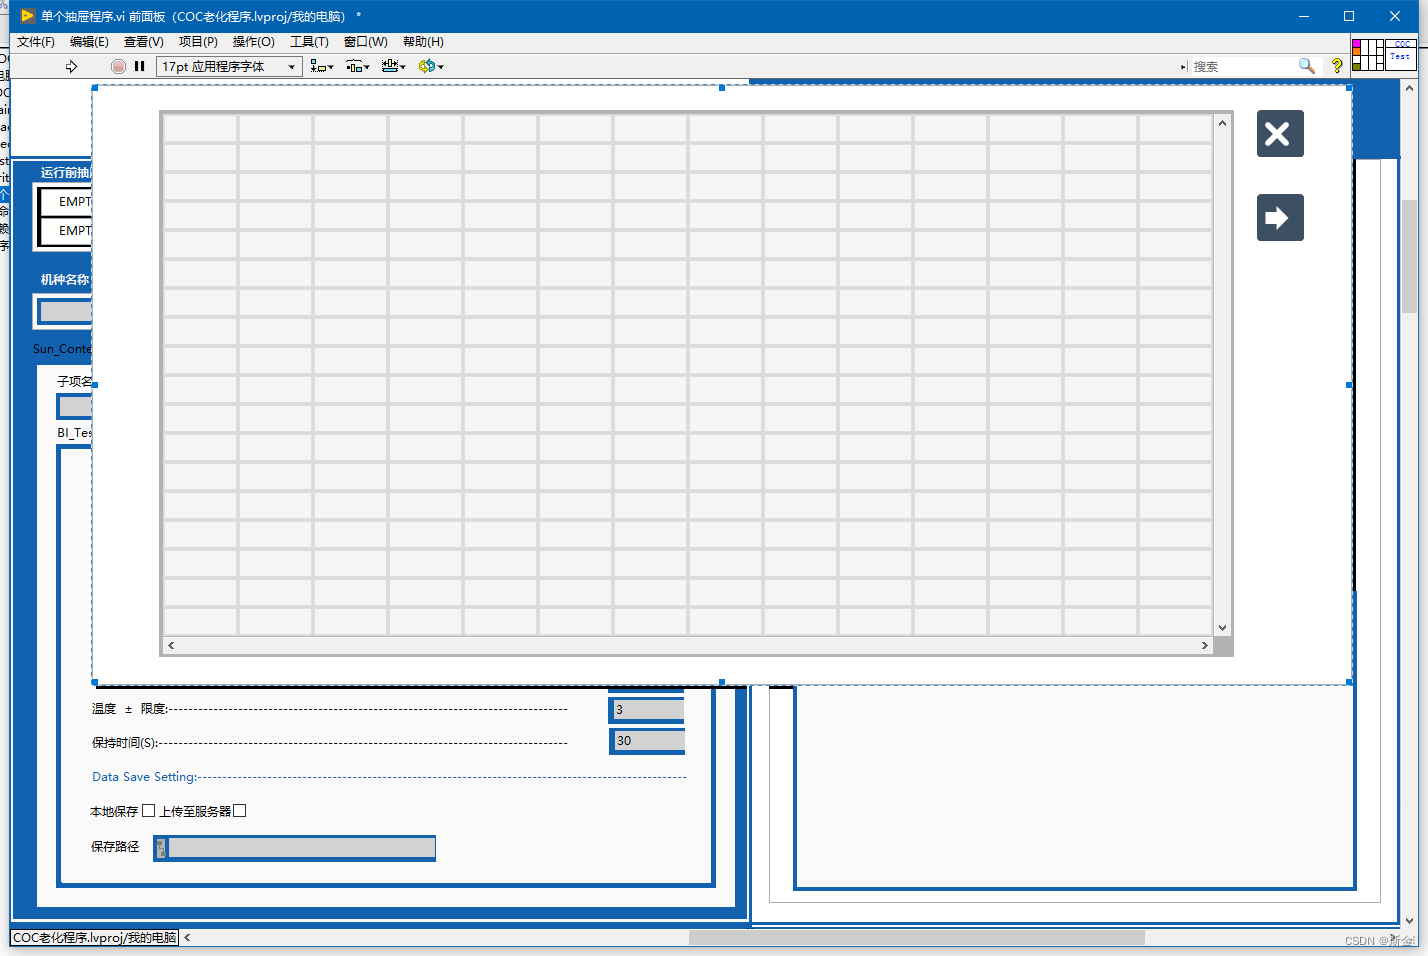Click the 温度 ± 限度 field showing 3
1428x956 pixels.
647,709
